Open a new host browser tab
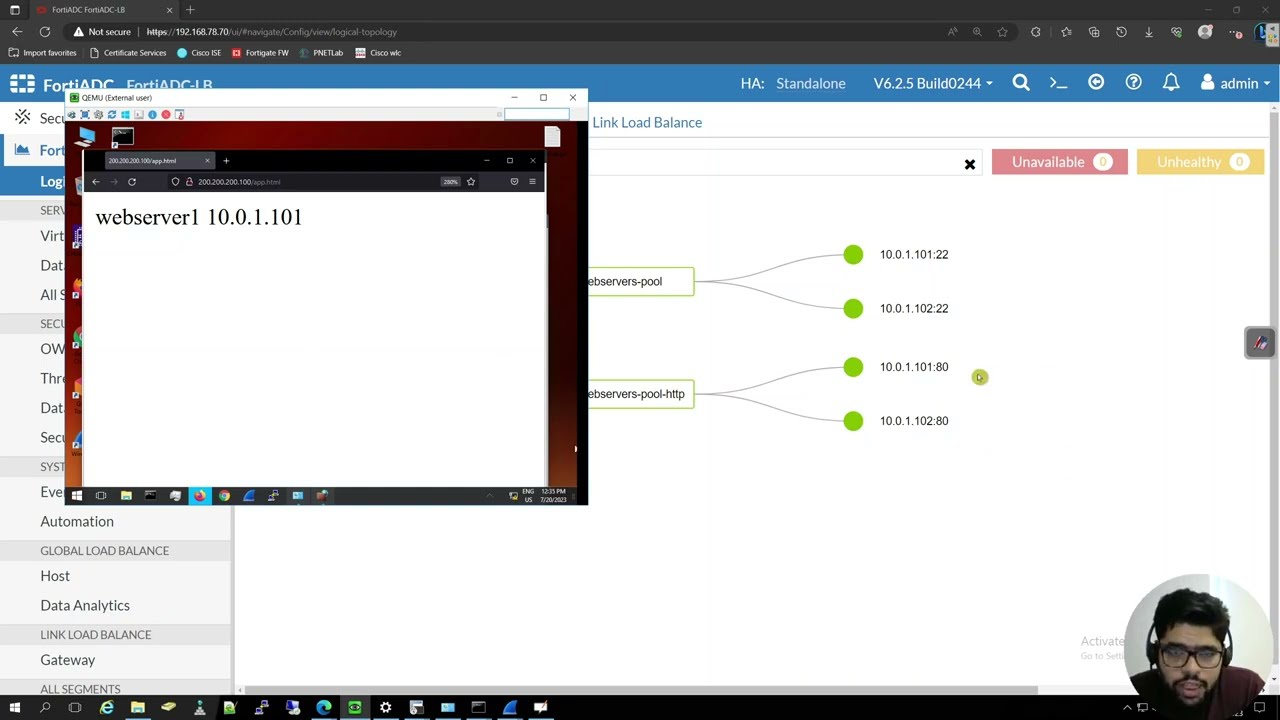This screenshot has width=1280, height=720. click(190, 10)
